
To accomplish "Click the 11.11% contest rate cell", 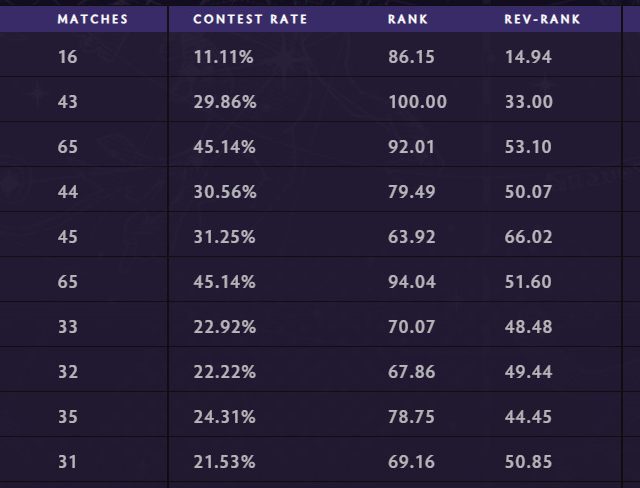I will click(x=224, y=57).
